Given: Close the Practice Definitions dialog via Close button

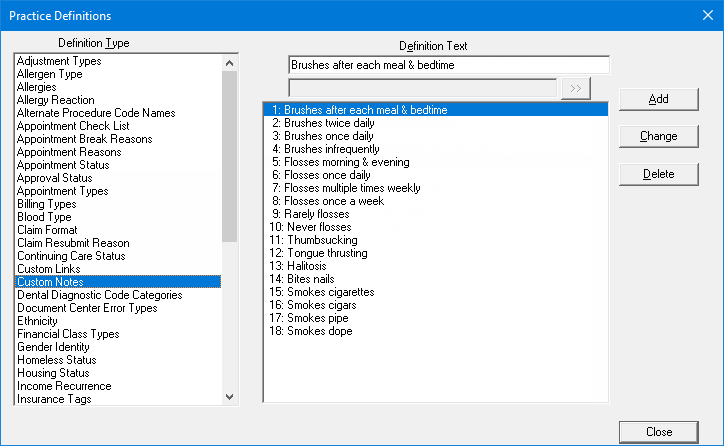Looking at the screenshot, I should (x=658, y=432).
